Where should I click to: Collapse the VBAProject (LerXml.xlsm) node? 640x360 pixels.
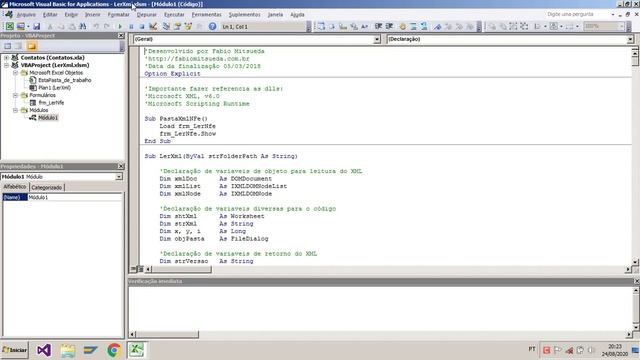pyautogui.click(x=7, y=65)
